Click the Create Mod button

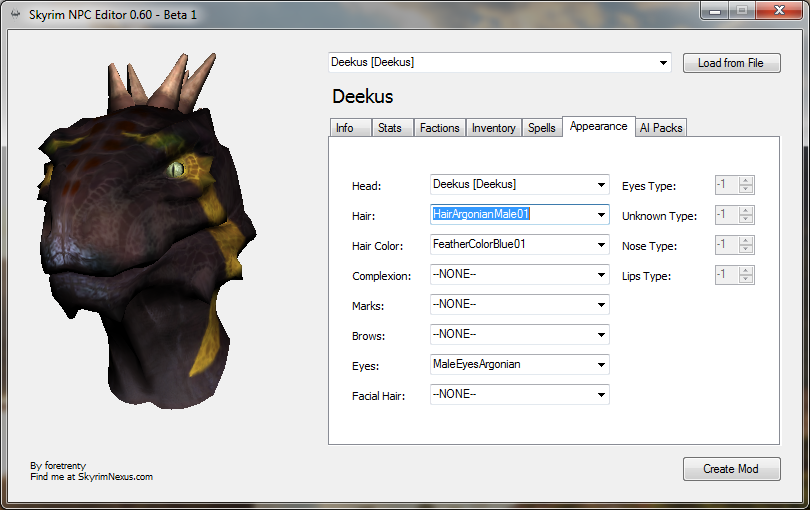pos(731,469)
